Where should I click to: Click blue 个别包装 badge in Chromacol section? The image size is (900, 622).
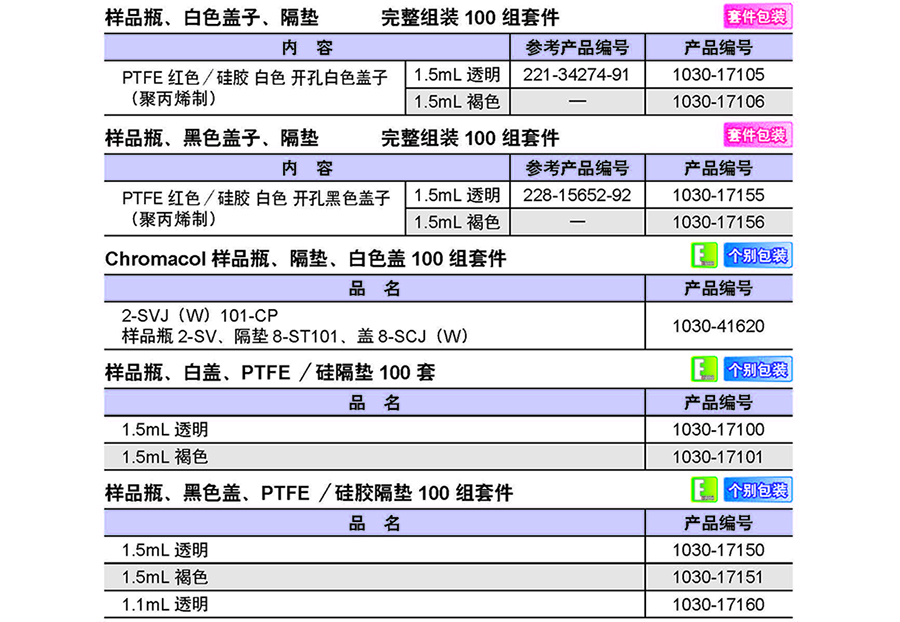(x=757, y=256)
